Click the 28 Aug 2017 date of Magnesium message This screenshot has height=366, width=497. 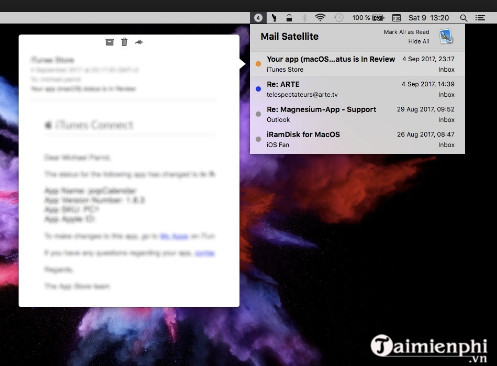(425, 109)
